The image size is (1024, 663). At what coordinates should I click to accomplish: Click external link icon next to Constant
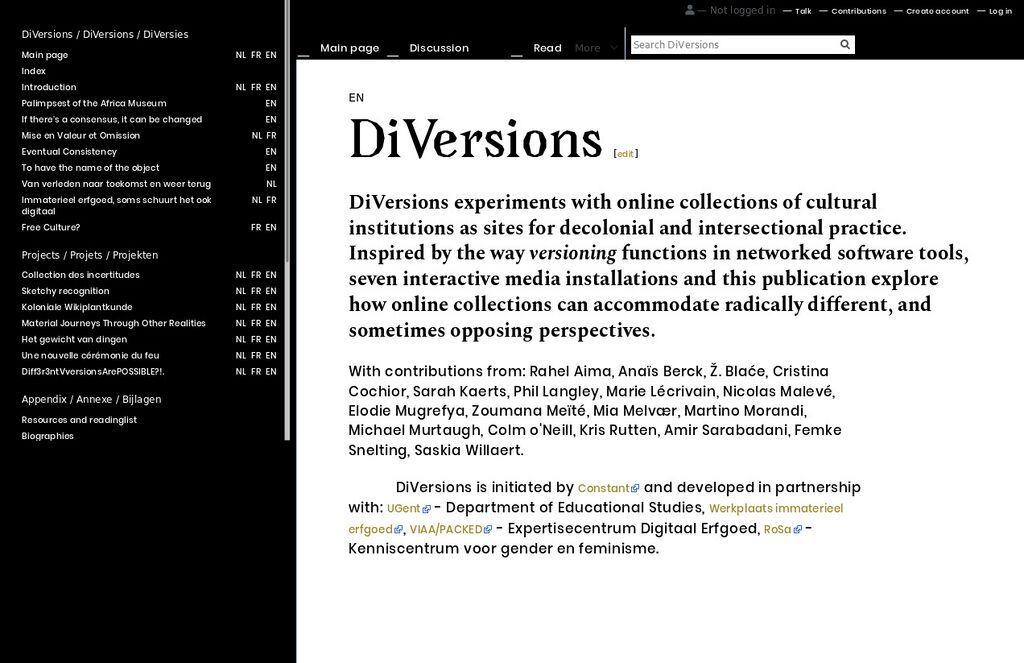tap(635, 489)
